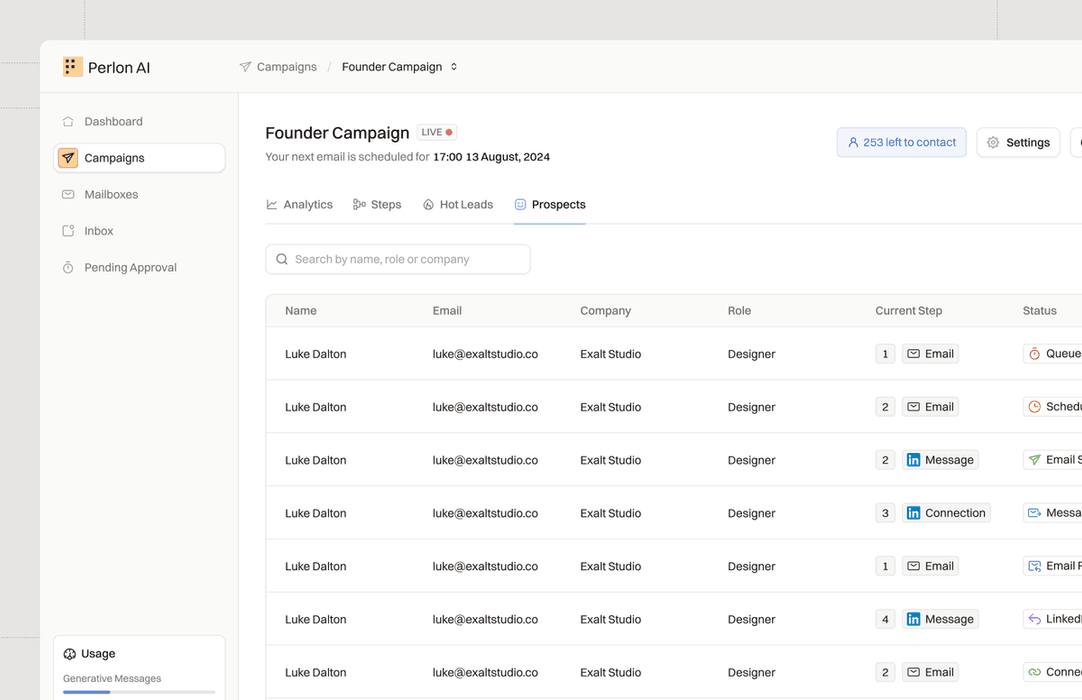Select the Prospects tab
1082x700 pixels.
(550, 205)
